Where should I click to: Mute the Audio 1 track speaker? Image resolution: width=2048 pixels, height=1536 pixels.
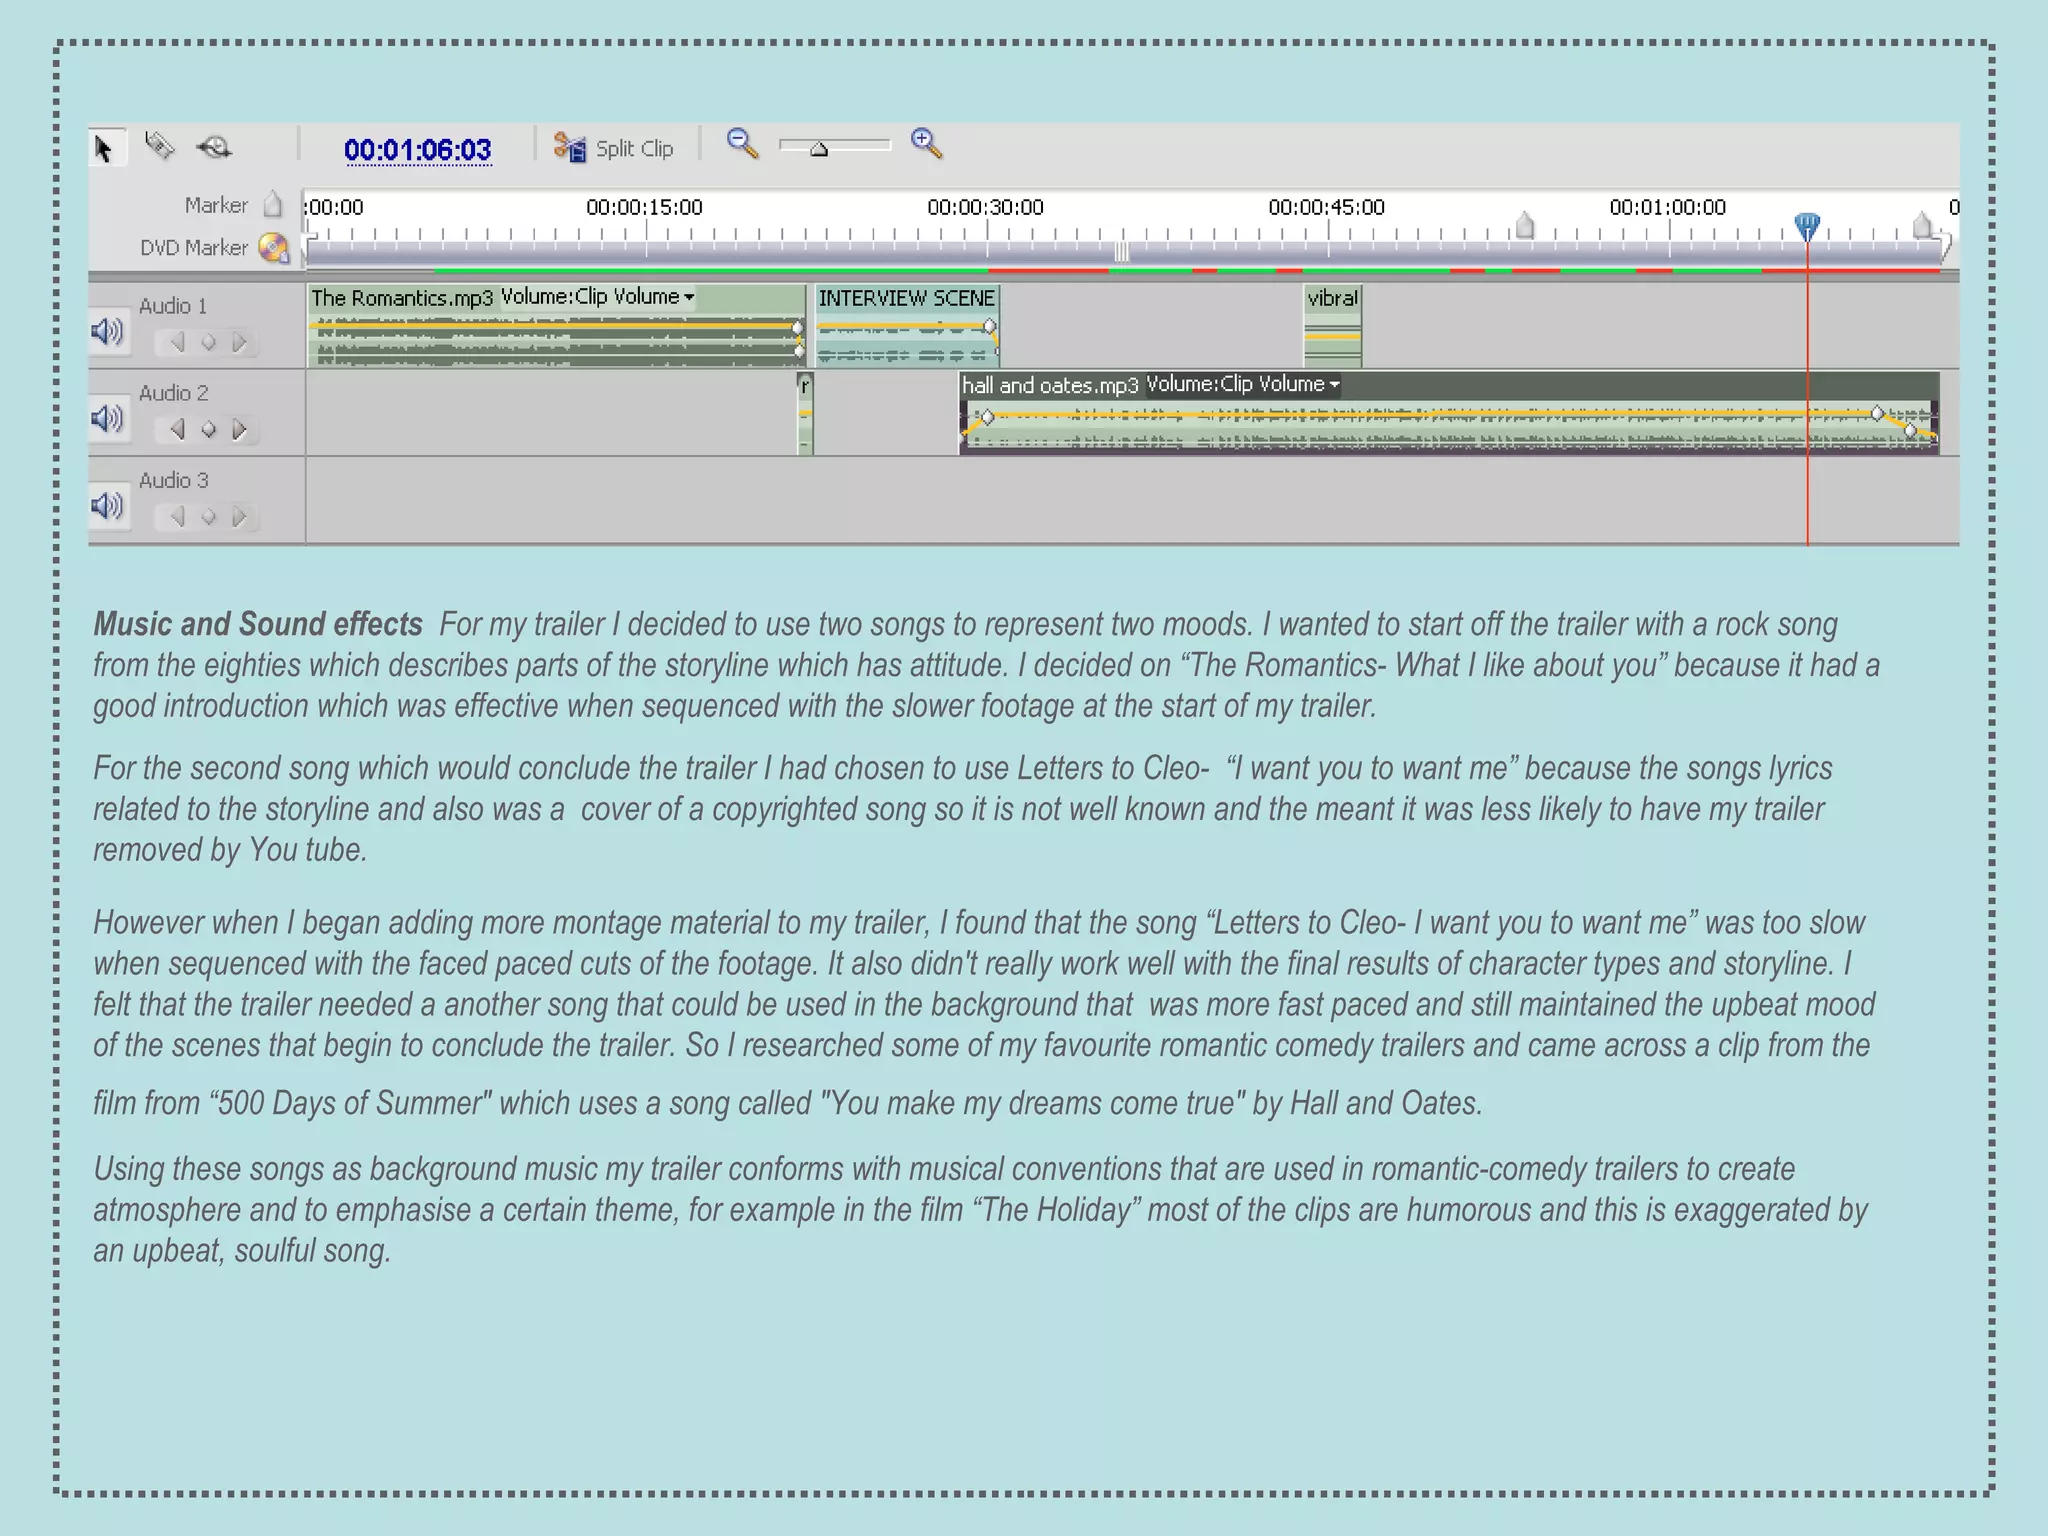click(x=107, y=330)
